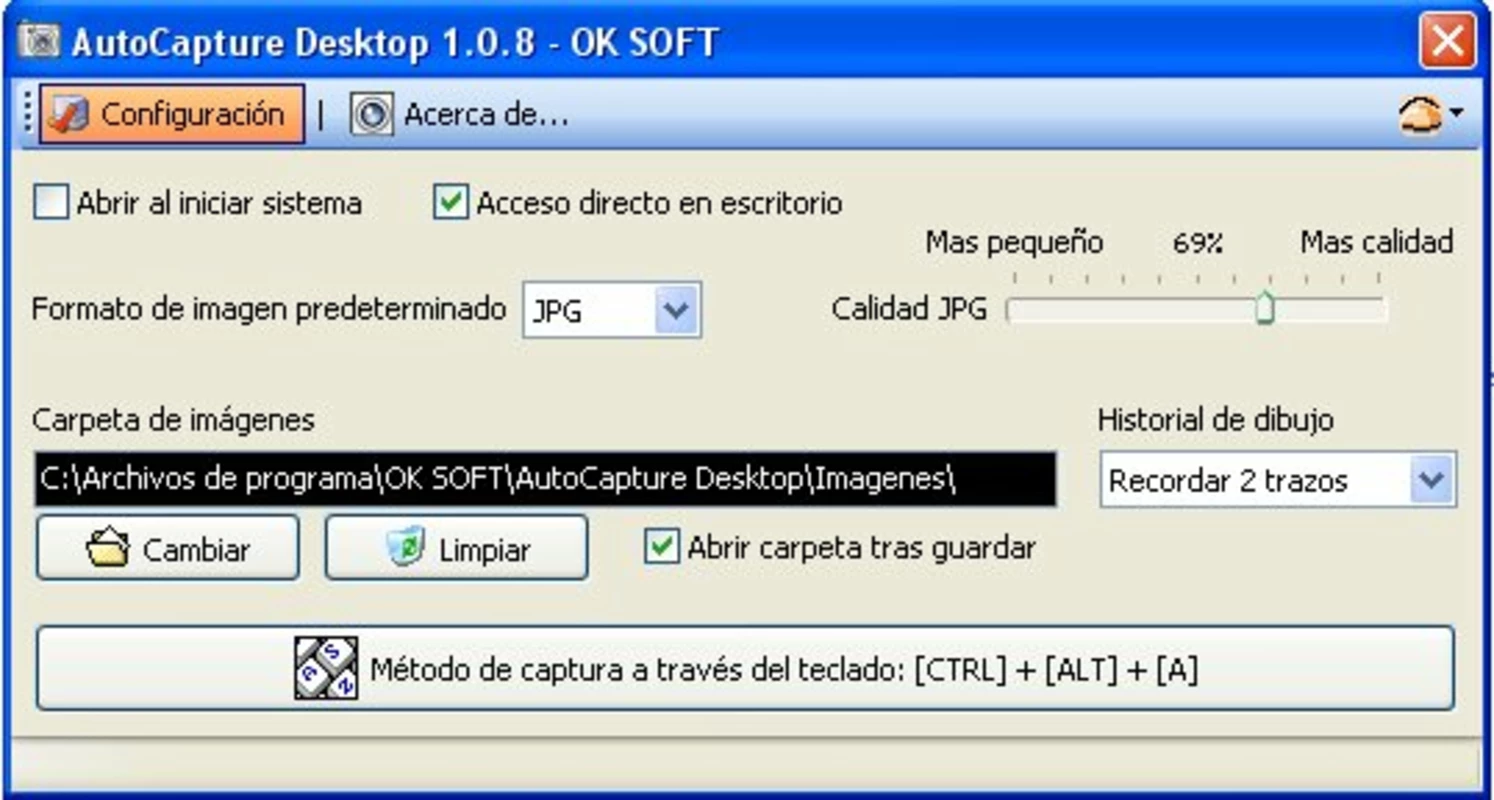Enable Abrir al iniciar sistema checkbox
1494x800 pixels.
(x=50, y=203)
